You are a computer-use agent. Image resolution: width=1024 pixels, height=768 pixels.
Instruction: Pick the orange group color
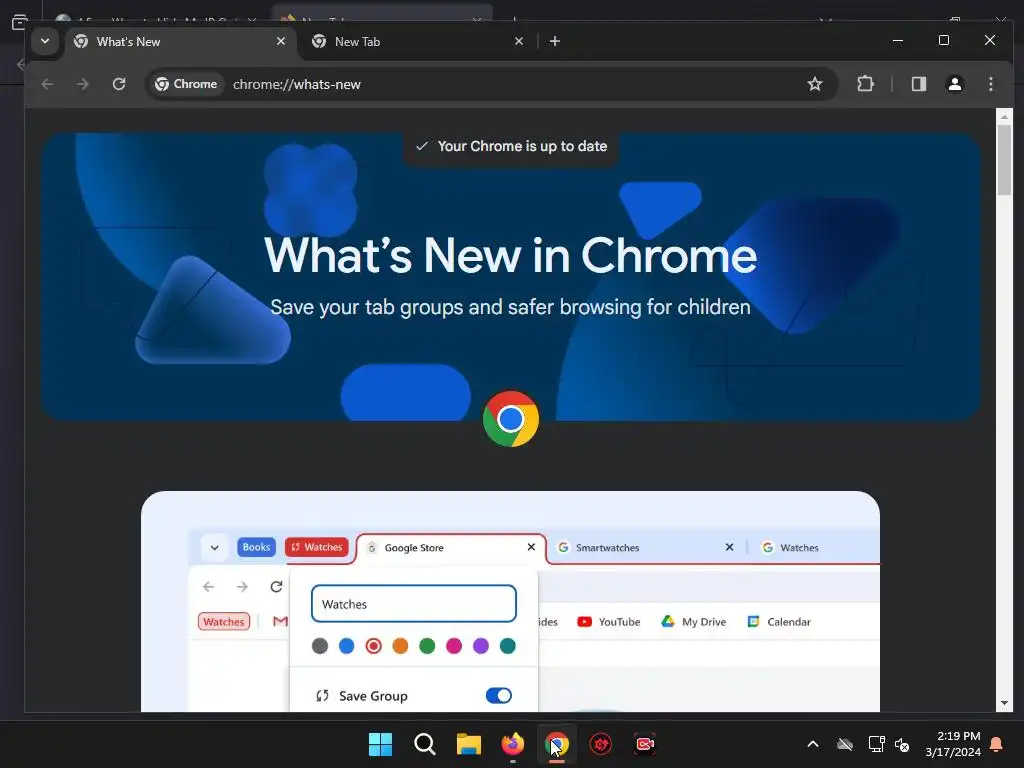(x=400, y=646)
